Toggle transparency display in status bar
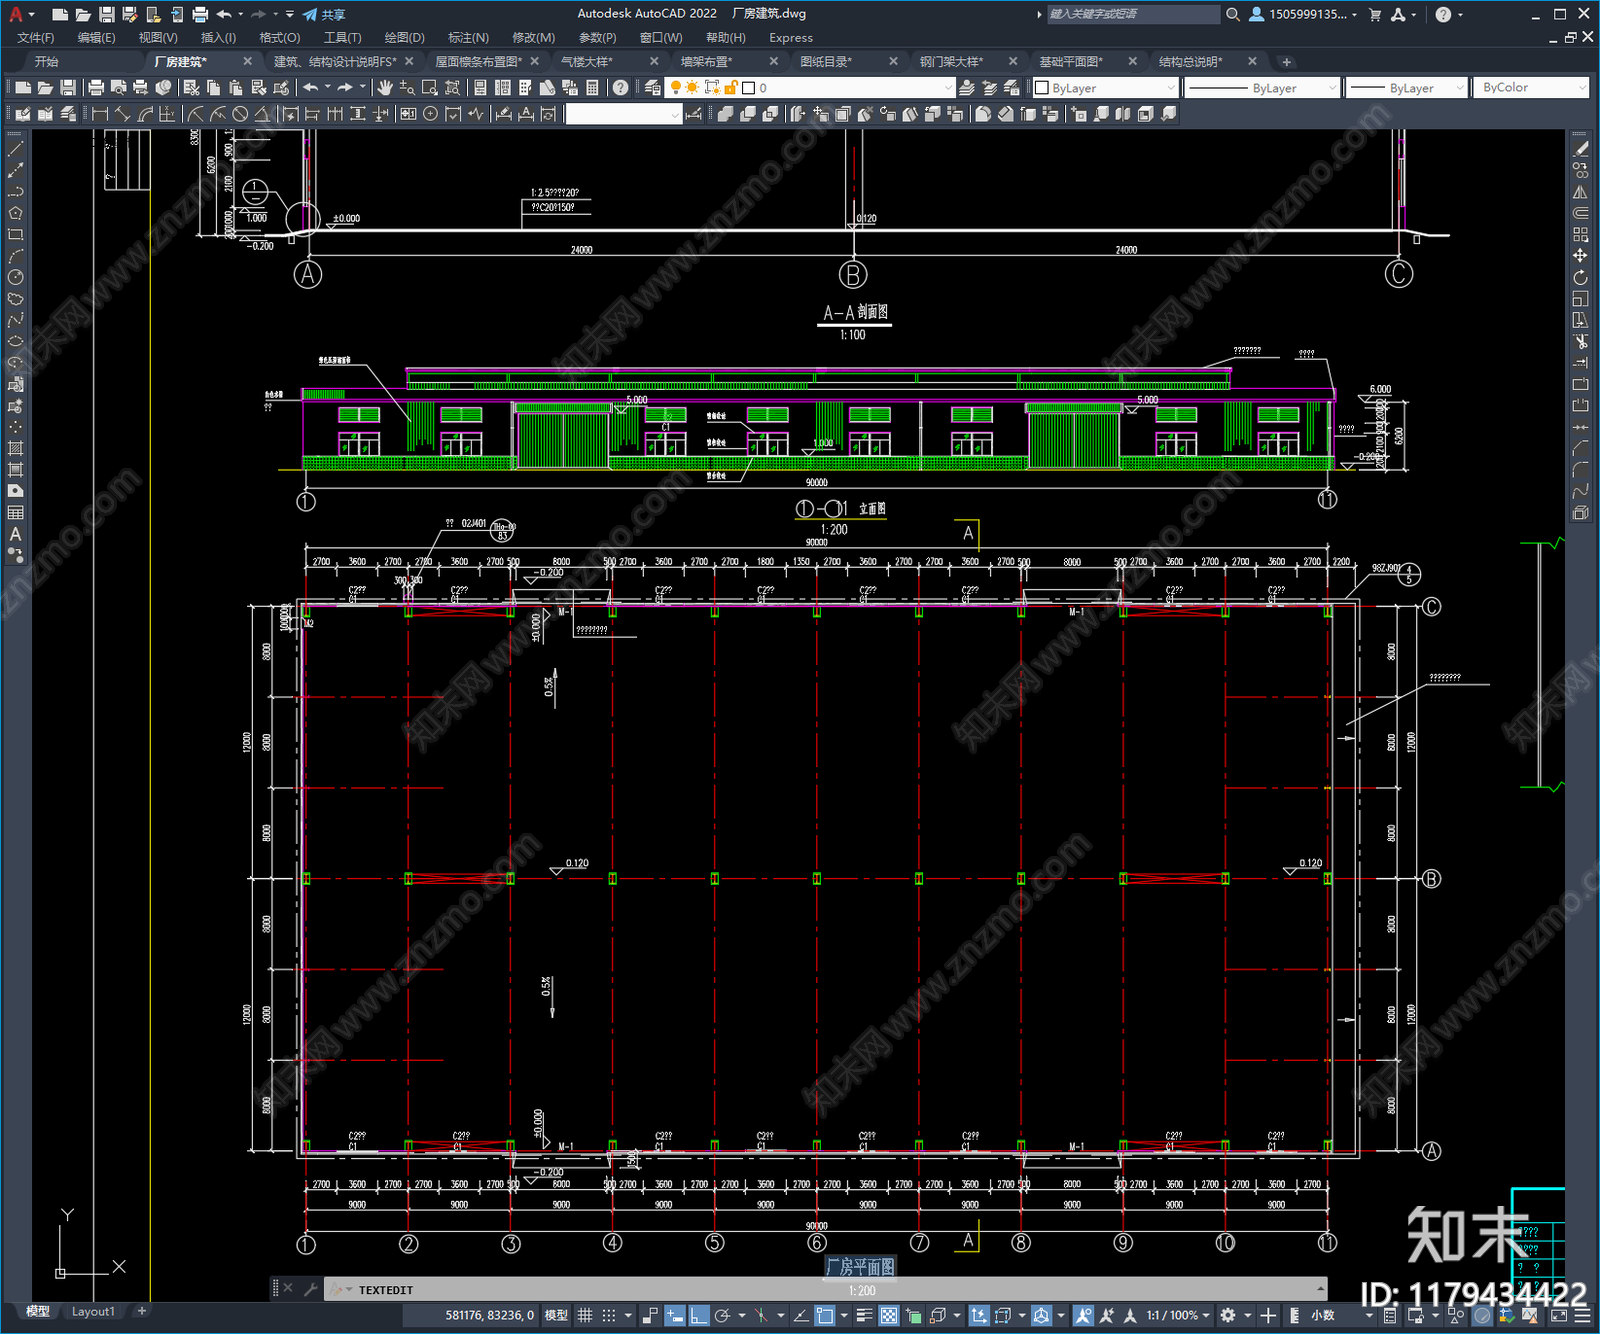Image resolution: width=1600 pixels, height=1334 pixels. (888, 1315)
